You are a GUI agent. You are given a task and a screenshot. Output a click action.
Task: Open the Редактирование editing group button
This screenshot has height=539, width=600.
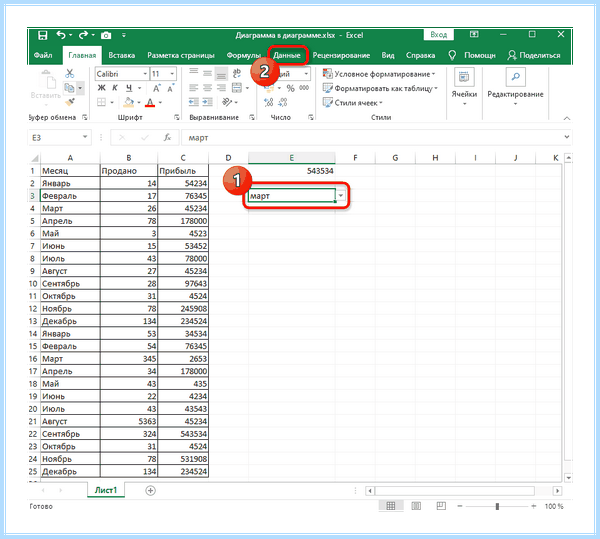click(x=515, y=87)
